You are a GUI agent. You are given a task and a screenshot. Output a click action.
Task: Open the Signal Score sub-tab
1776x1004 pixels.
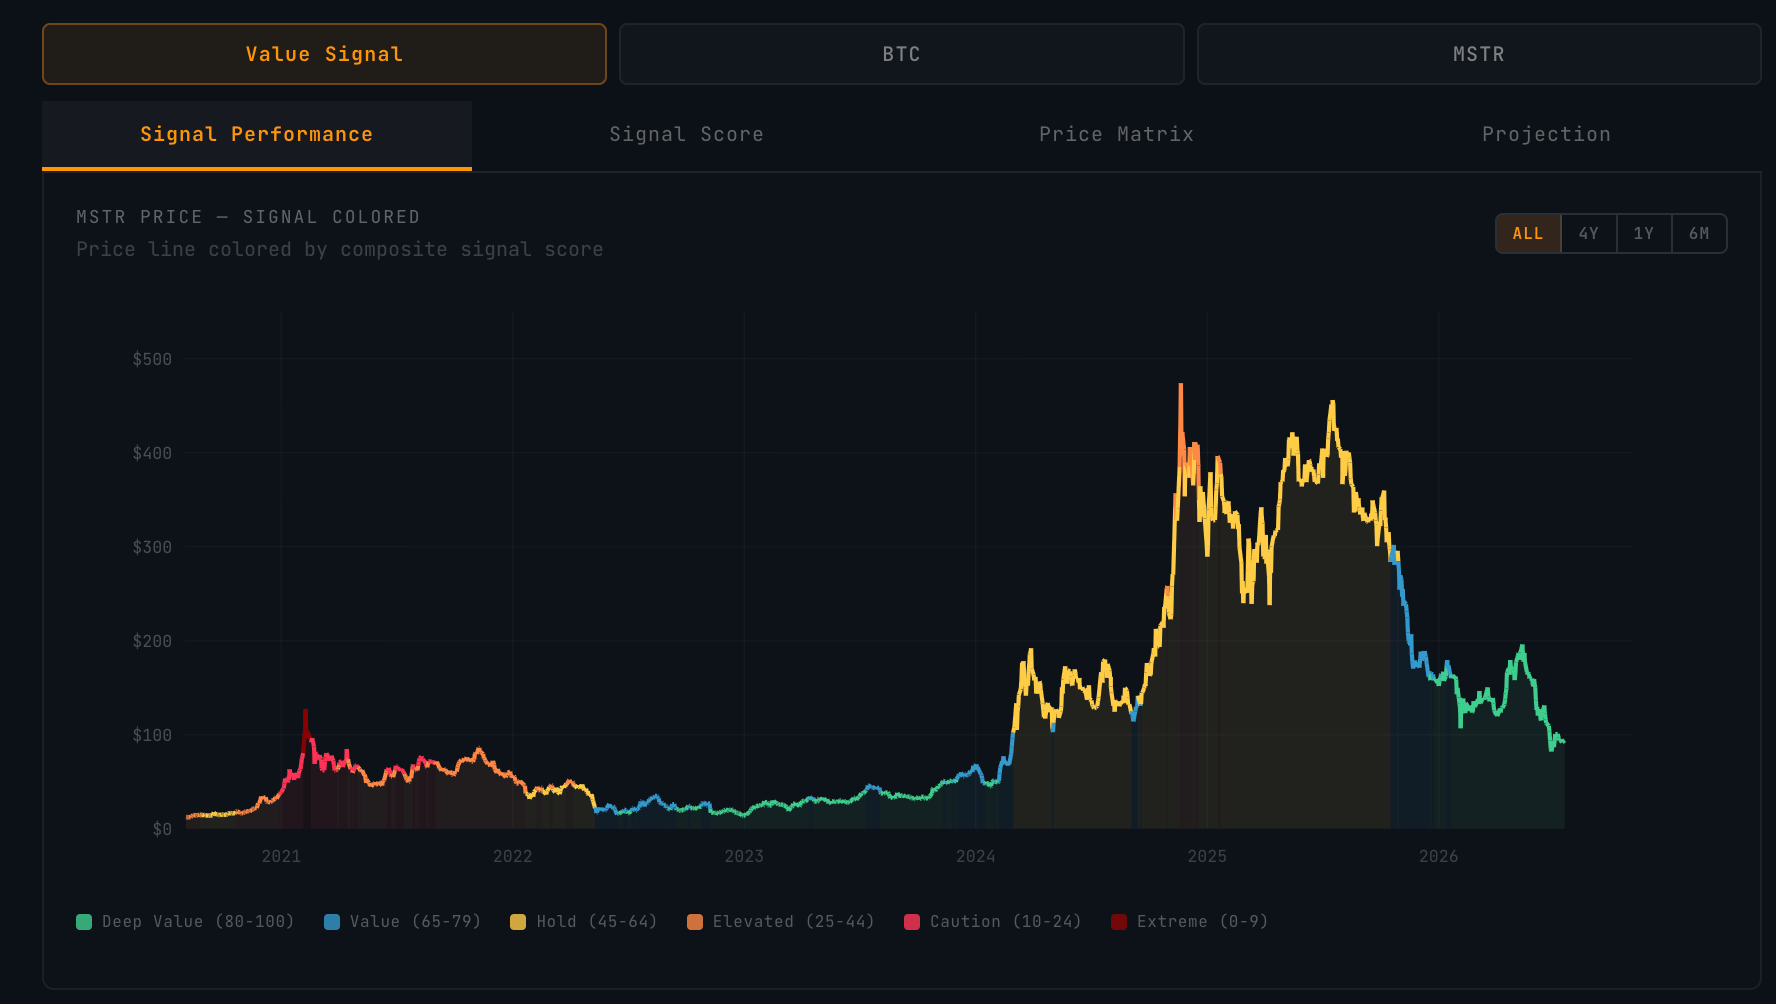click(686, 135)
